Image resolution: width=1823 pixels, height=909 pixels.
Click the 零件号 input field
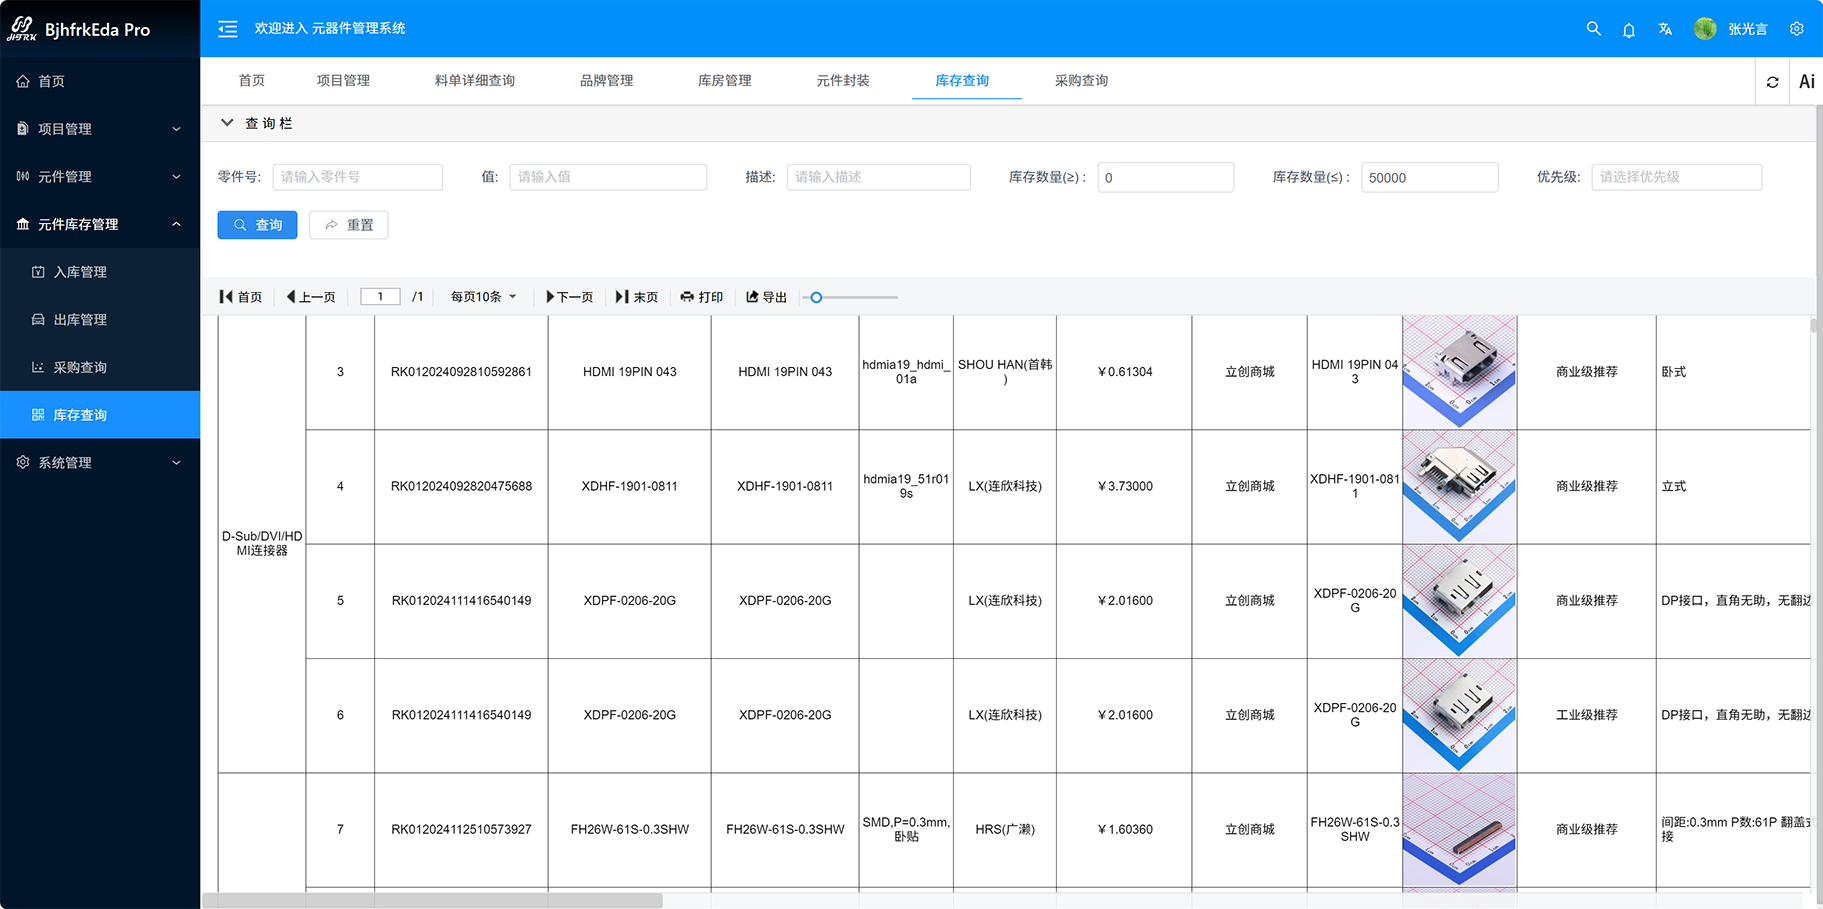(357, 177)
